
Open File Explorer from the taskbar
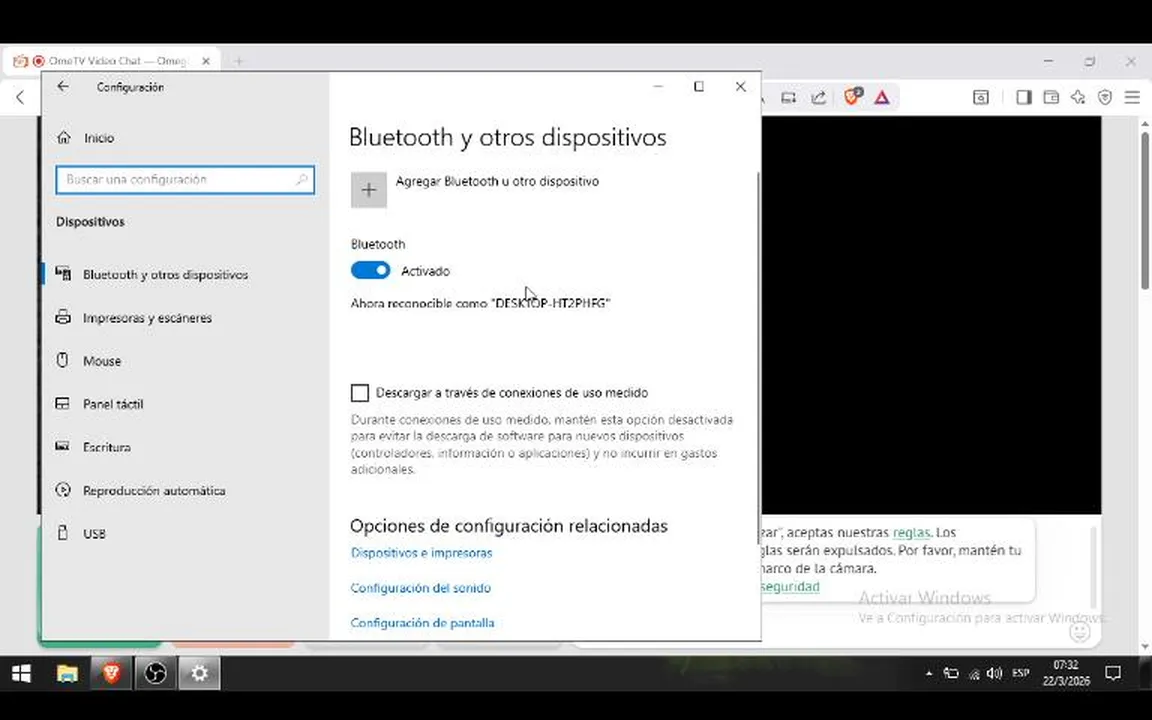67,673
